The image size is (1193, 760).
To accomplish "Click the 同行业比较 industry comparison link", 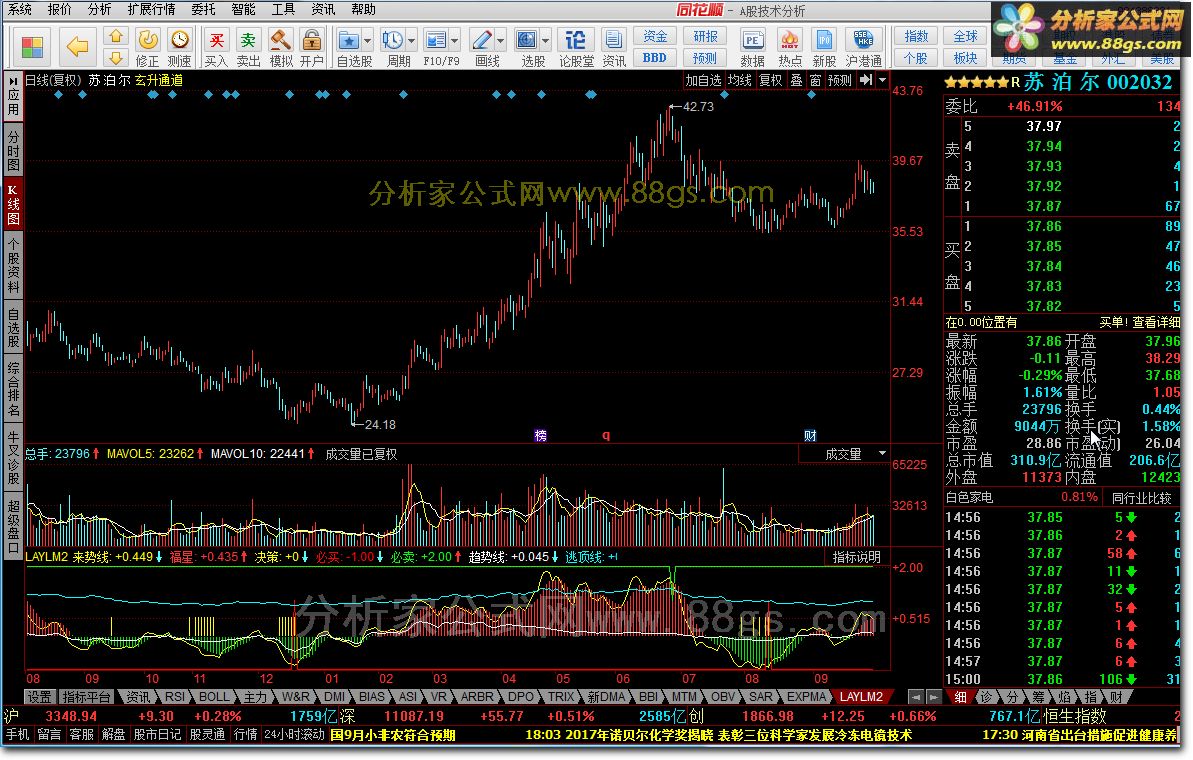I will coord(1141,498).
